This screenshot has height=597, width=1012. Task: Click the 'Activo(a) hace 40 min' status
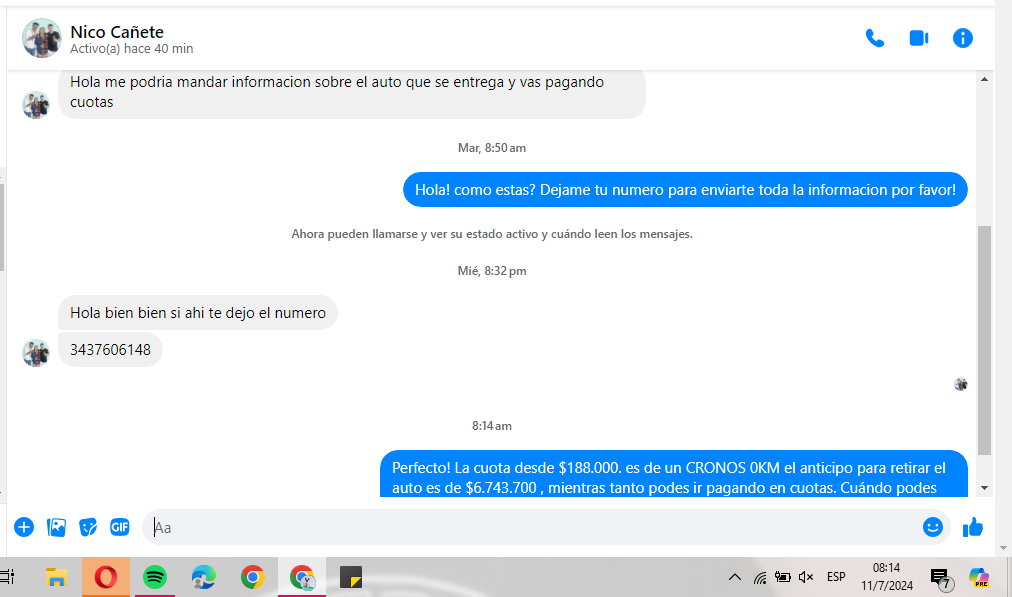[132, 49]
